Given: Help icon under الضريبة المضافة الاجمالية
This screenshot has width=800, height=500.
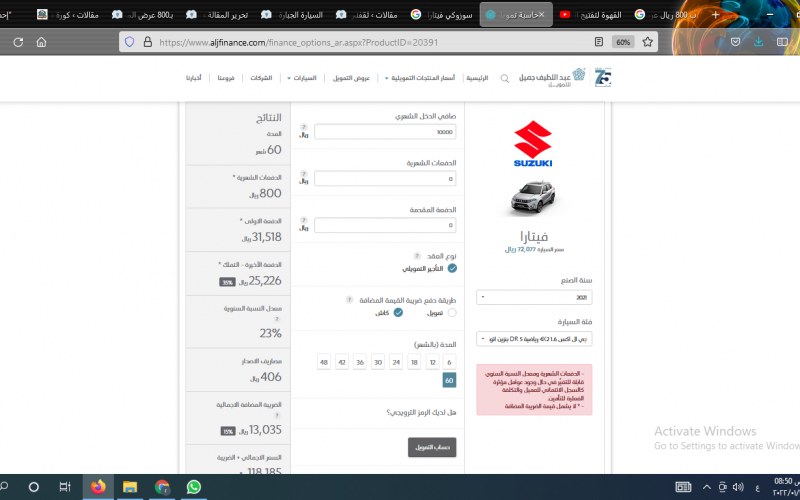Looking at the screenshot, I should pyautogui.click(x=277, y=415).
